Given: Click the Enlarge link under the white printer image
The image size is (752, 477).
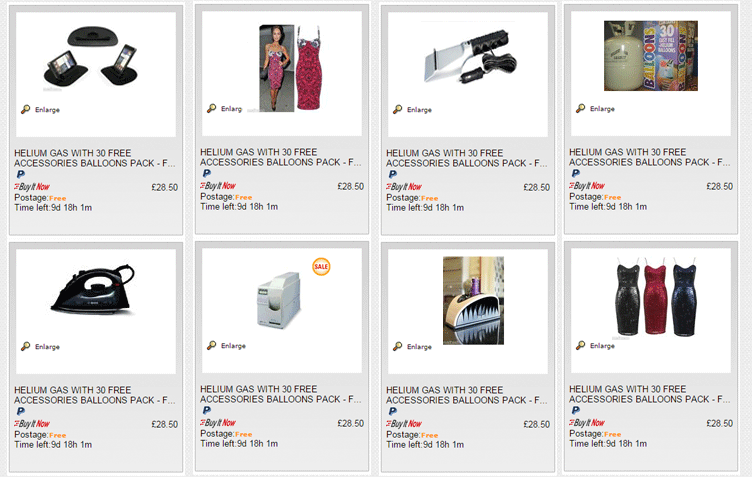Looking at the screenshot, I should click(233, 346).
